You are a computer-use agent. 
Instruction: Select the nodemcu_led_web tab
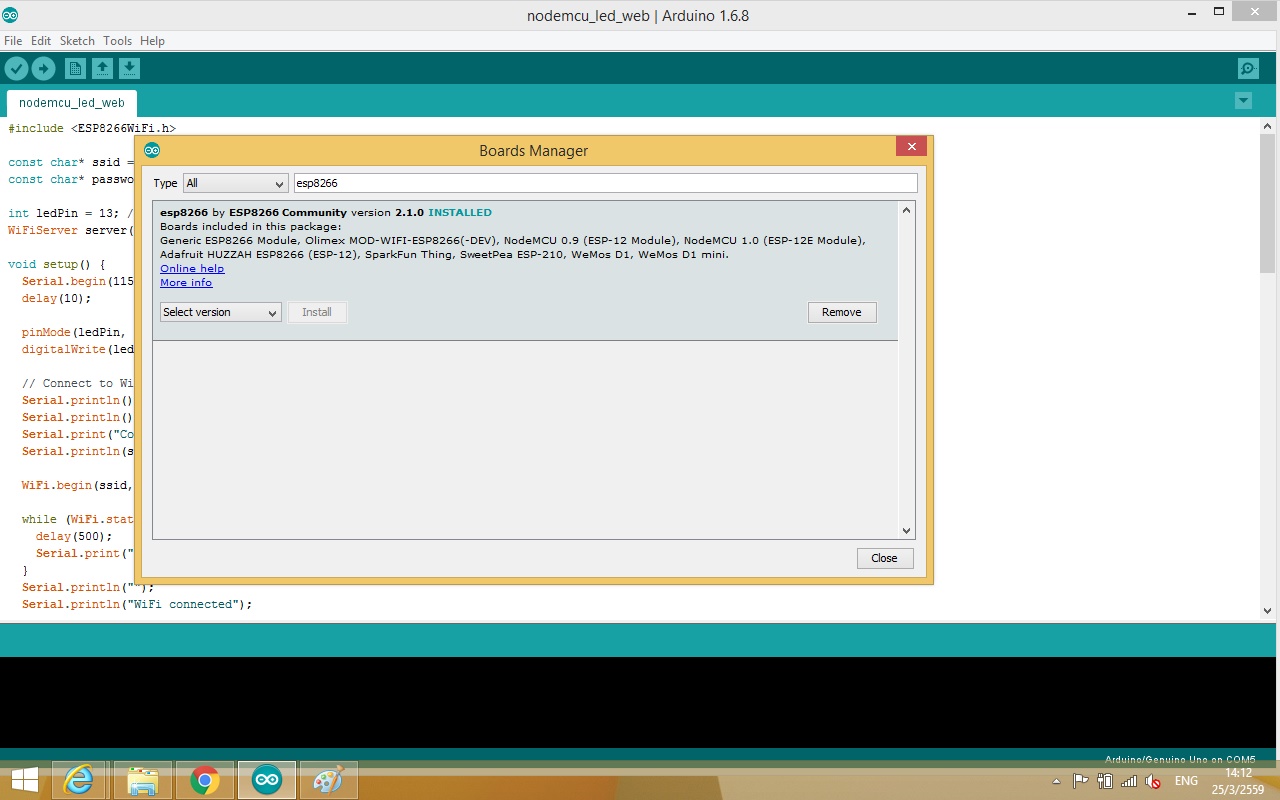[72, 103]
